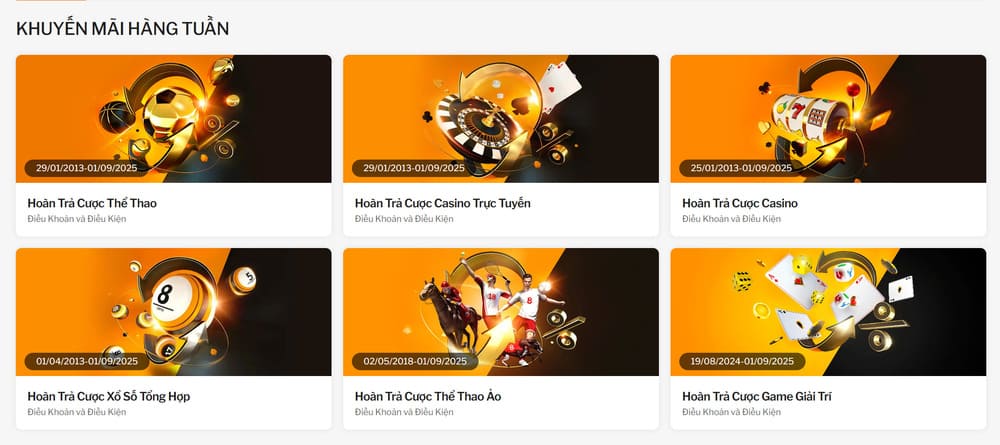Open the Hoàn Trả Cược Thể Thao banner image
This screenshot has width=1000, height=445.
[x=173, y=119]
